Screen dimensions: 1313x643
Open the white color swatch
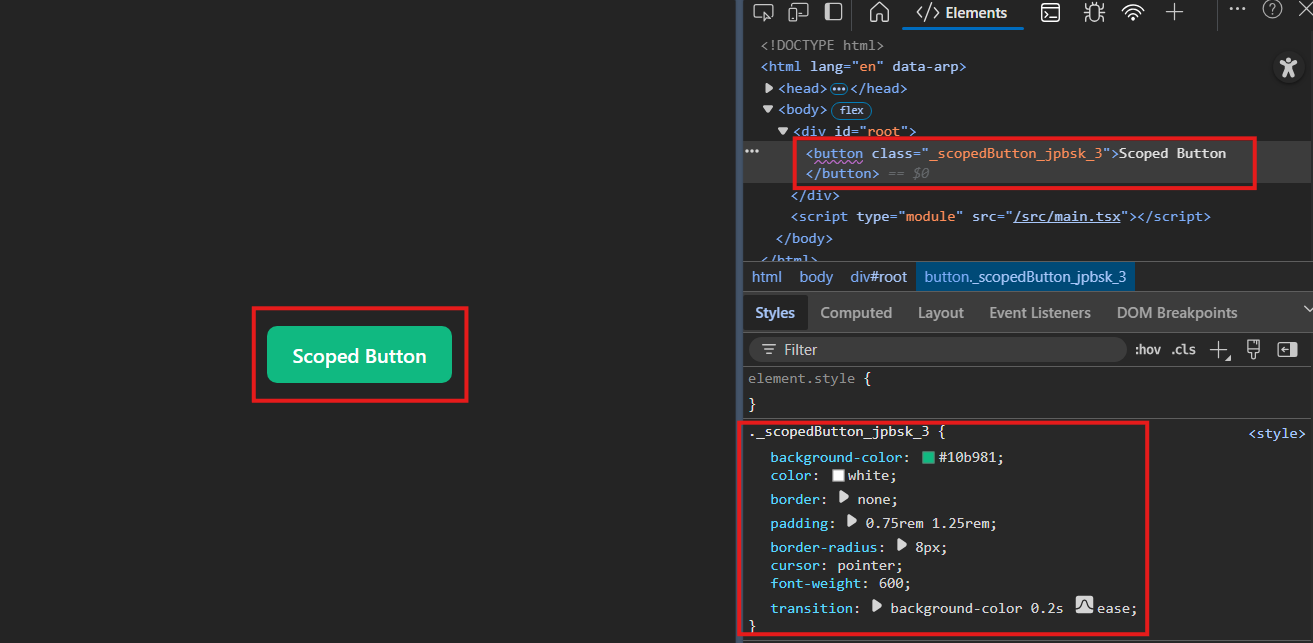click(x=838, y=476)
